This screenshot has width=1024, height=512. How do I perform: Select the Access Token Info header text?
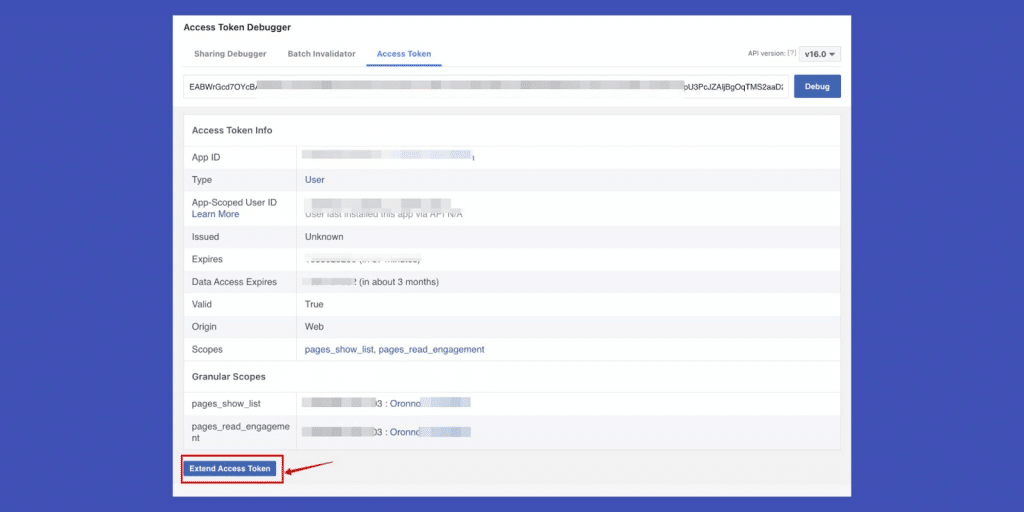pos(232,130)
